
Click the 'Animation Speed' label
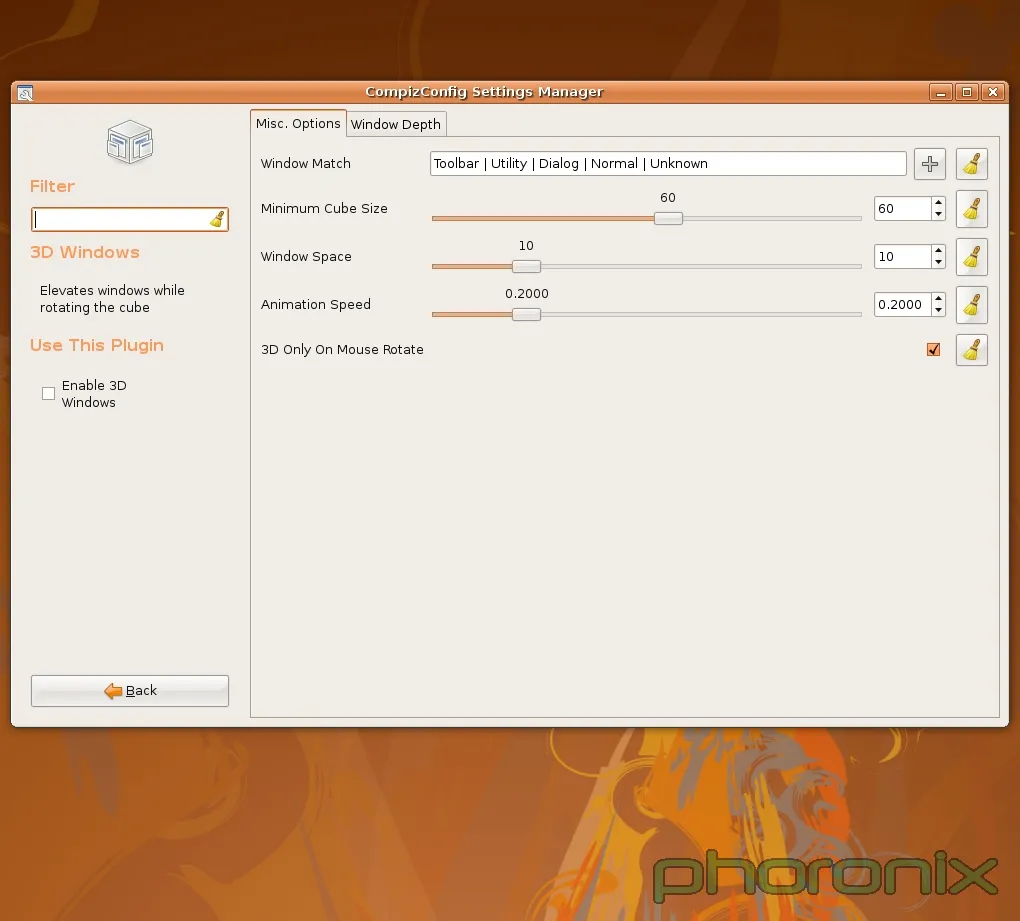pyautogui.click(x=315, y=305)
